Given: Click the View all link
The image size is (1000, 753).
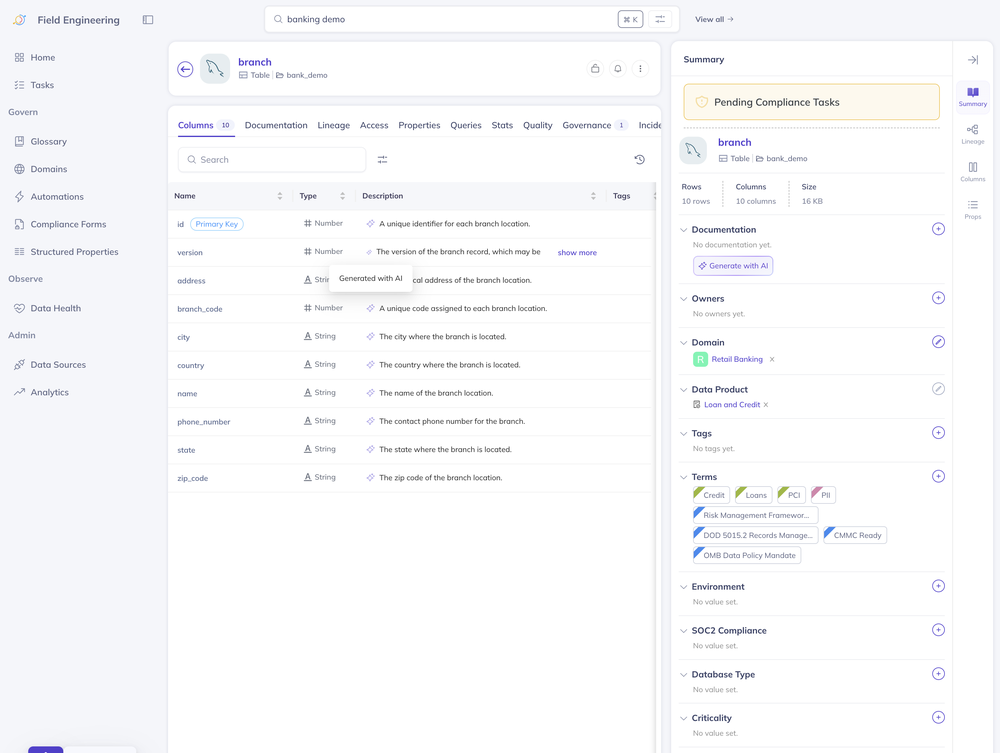Looking at the screenshot, I should point(714,19).
